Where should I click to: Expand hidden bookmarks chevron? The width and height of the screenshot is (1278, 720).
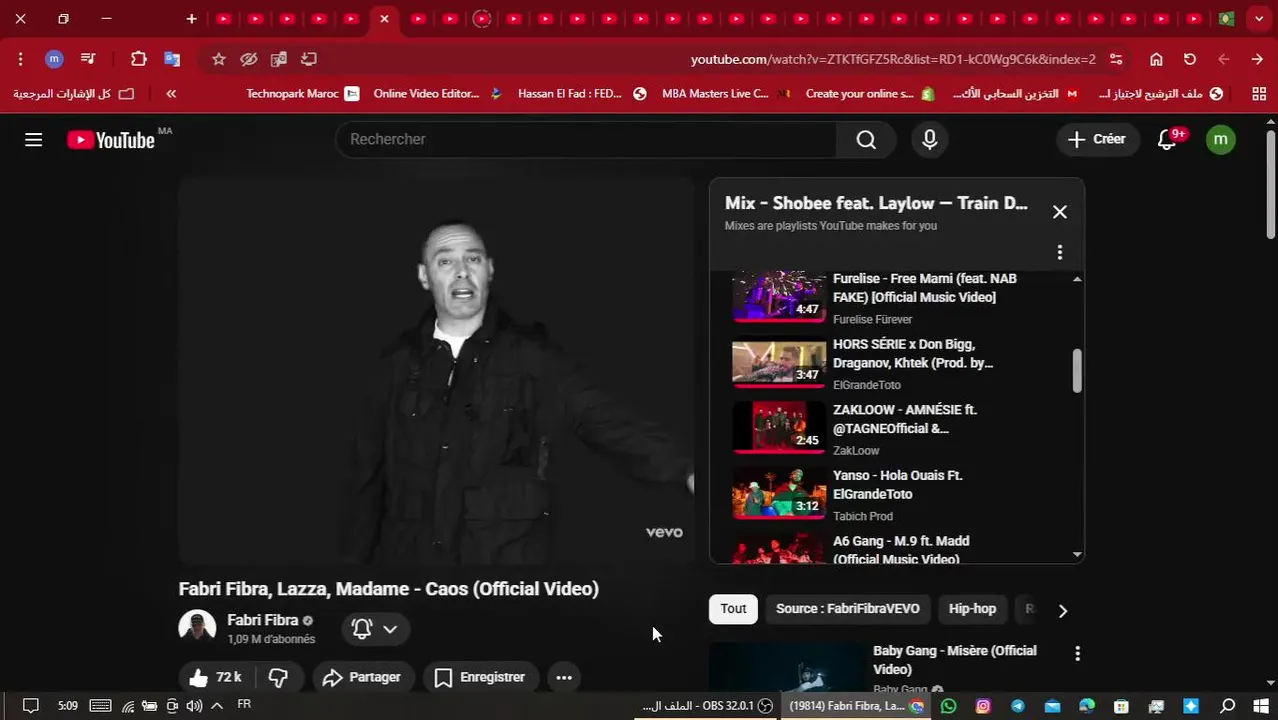coord(171,94)
